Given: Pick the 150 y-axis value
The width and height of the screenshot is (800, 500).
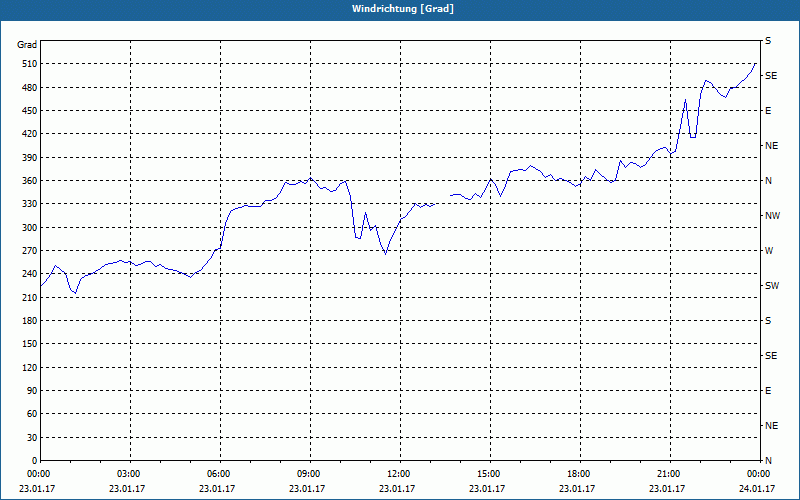Looking at the screenshot, I should click(30, 344).
